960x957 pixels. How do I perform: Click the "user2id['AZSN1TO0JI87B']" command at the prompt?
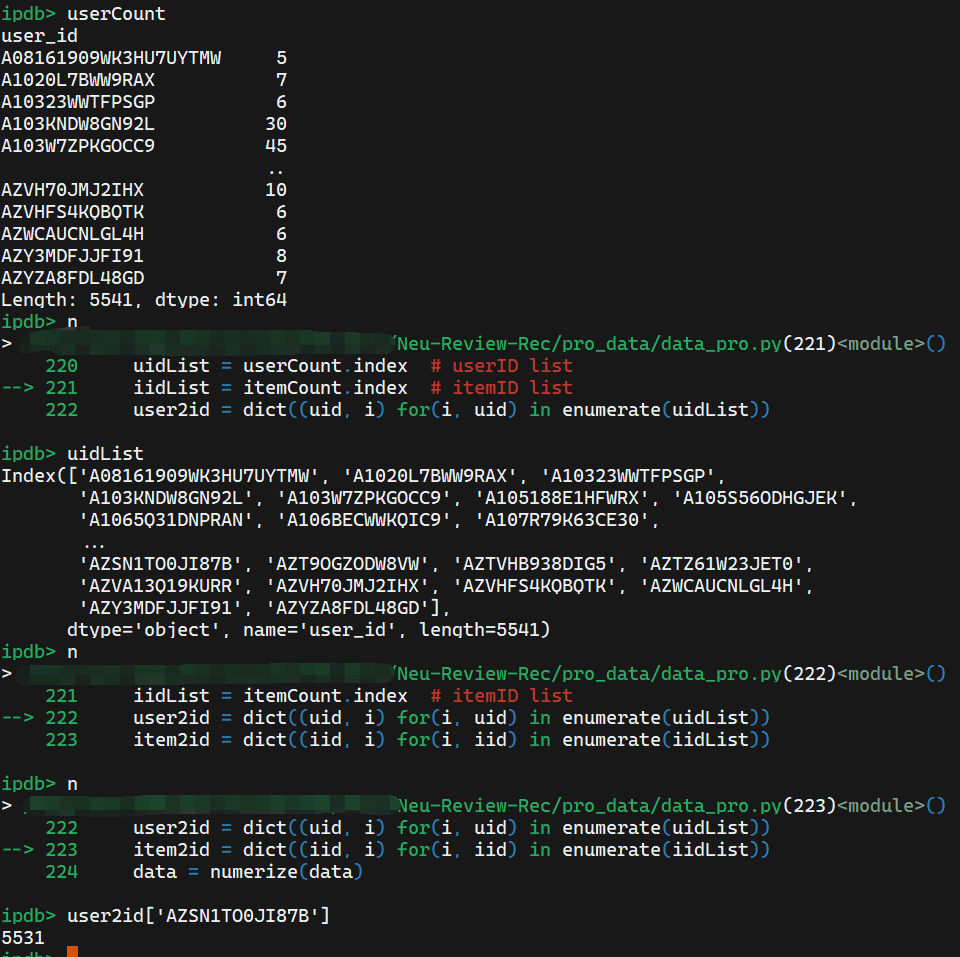pos(198,916)
